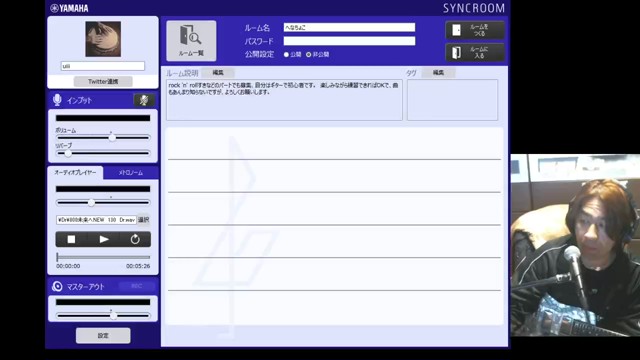The width and height of the screenshot is (640, 360).
Task: Select the 公開 (public) radio button
Action: [x=286, y=55]
